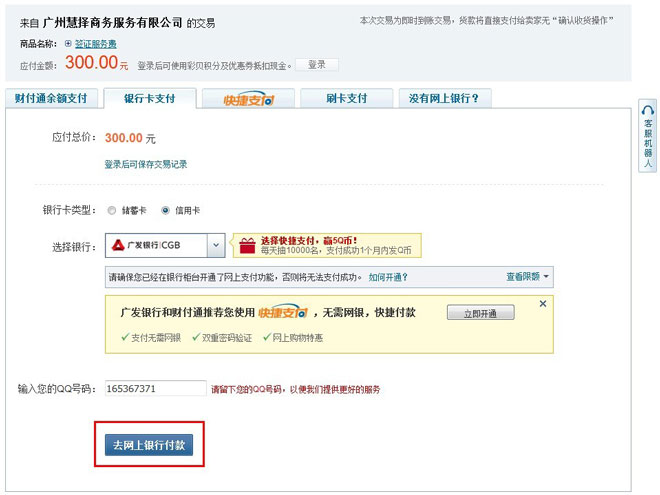Click the red gift box icon
Screen dimensions: 660x495
tap(248, 246)
